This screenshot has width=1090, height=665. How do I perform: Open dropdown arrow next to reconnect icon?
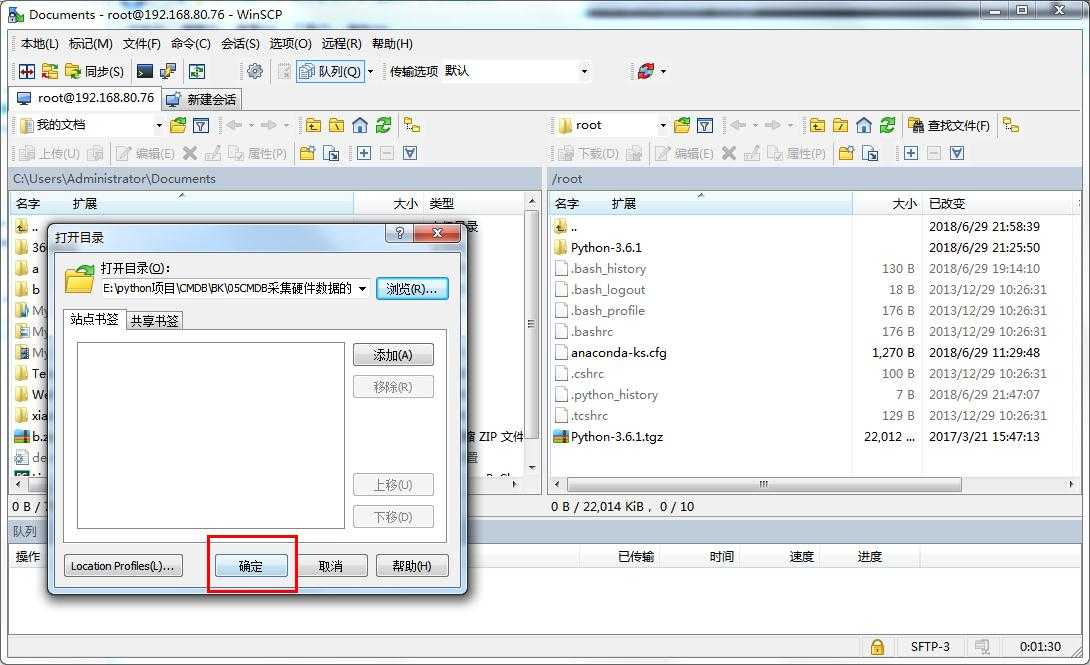click(x=663, y=71)
